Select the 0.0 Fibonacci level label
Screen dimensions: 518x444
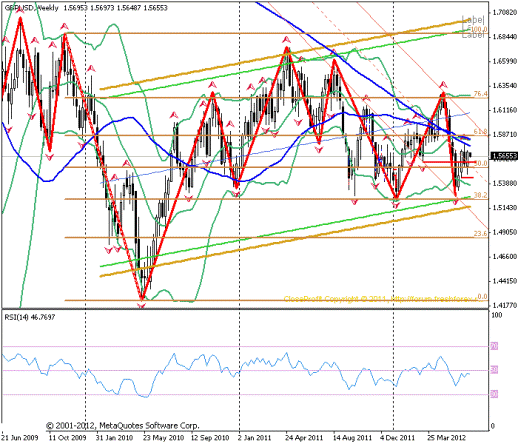coord(482,296)
